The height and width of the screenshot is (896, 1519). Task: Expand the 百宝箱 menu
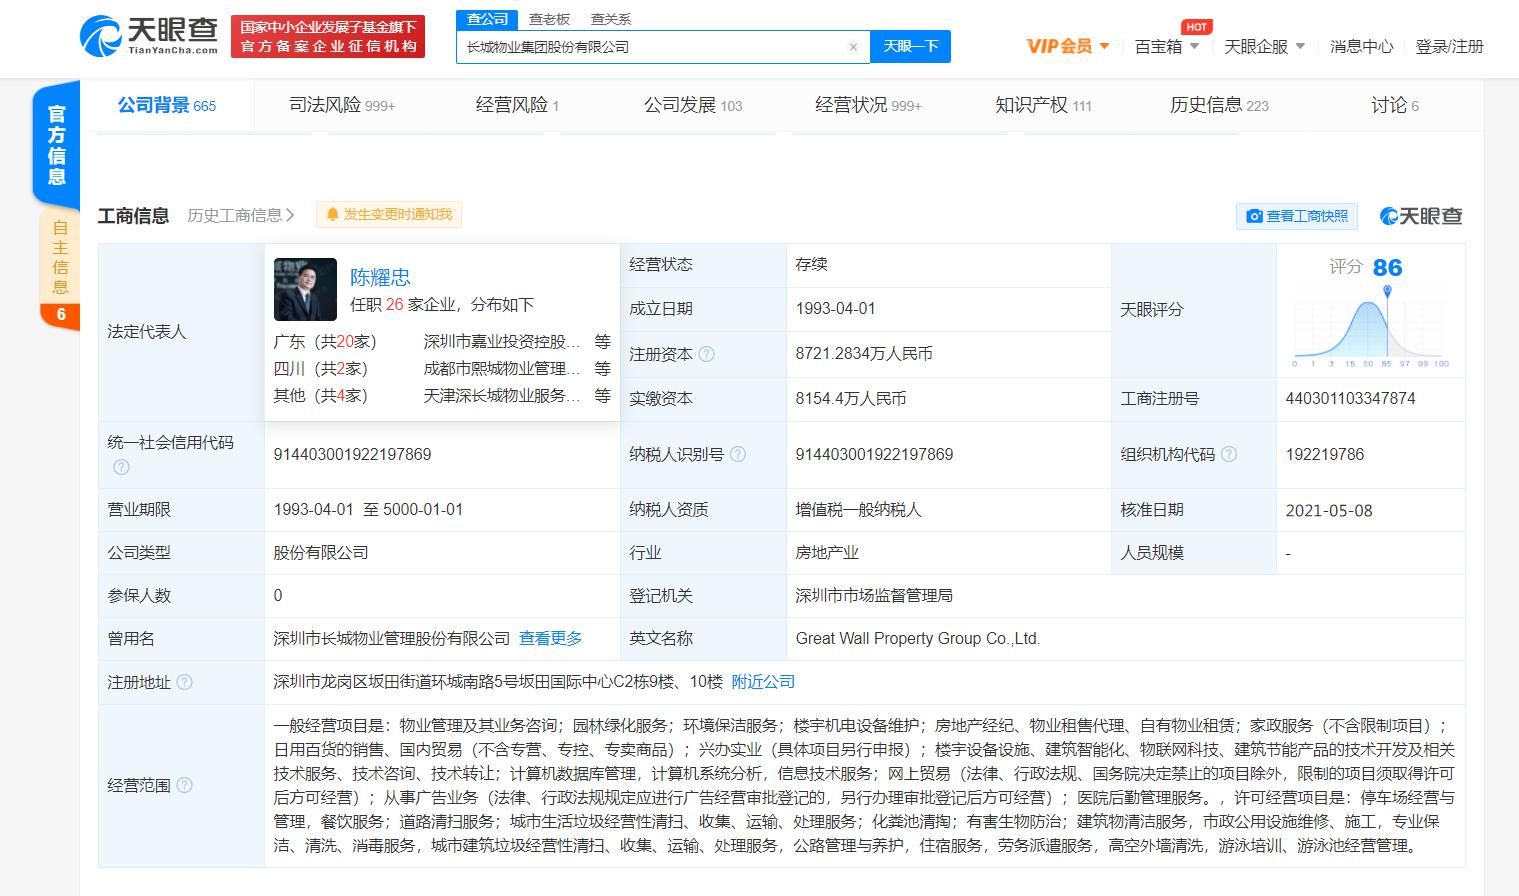[x=1167, y=46]
